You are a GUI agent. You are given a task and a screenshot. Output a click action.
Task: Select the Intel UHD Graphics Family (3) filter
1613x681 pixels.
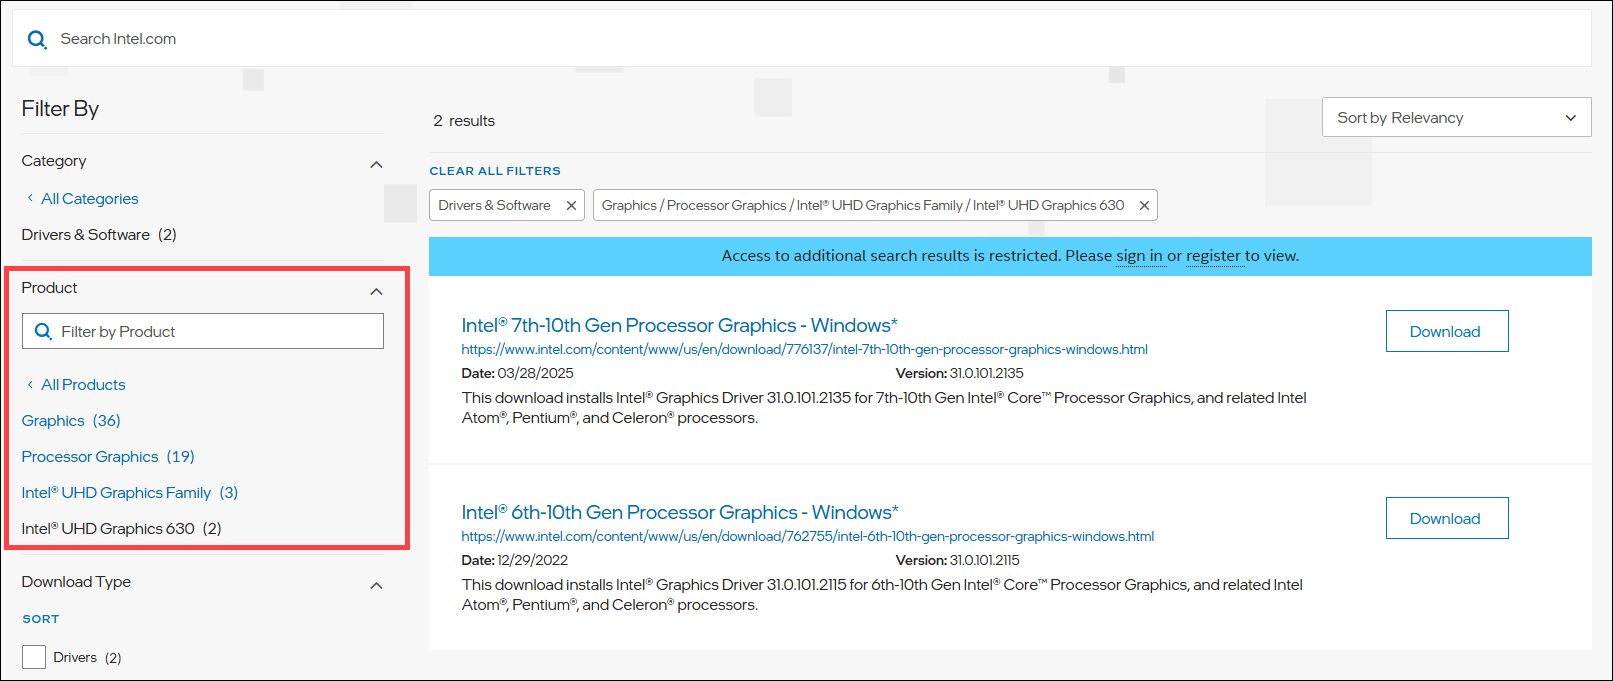130,493
